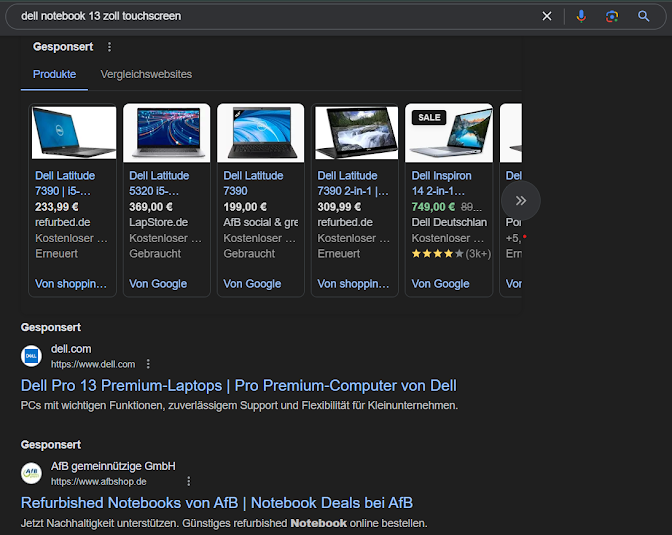Image resolution: width=672 pixels, height=535 pixels.
Task: Click 'Von Google' link on Latitude 5320 card
Action: click(x=158, y=284)
